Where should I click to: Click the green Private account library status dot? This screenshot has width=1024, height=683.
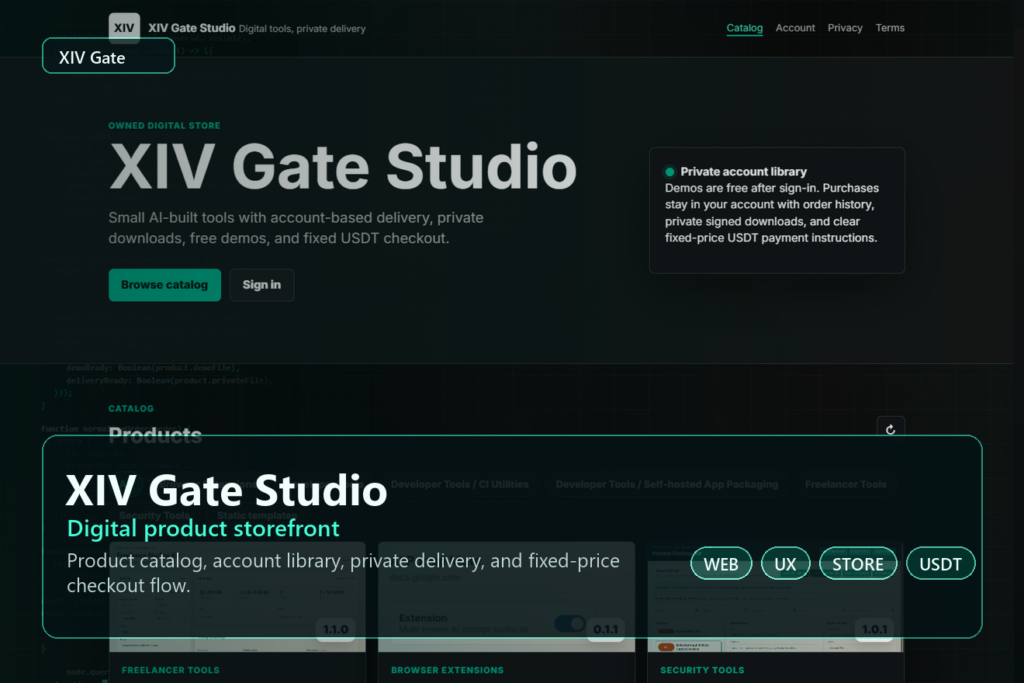(x=669, y=172)
